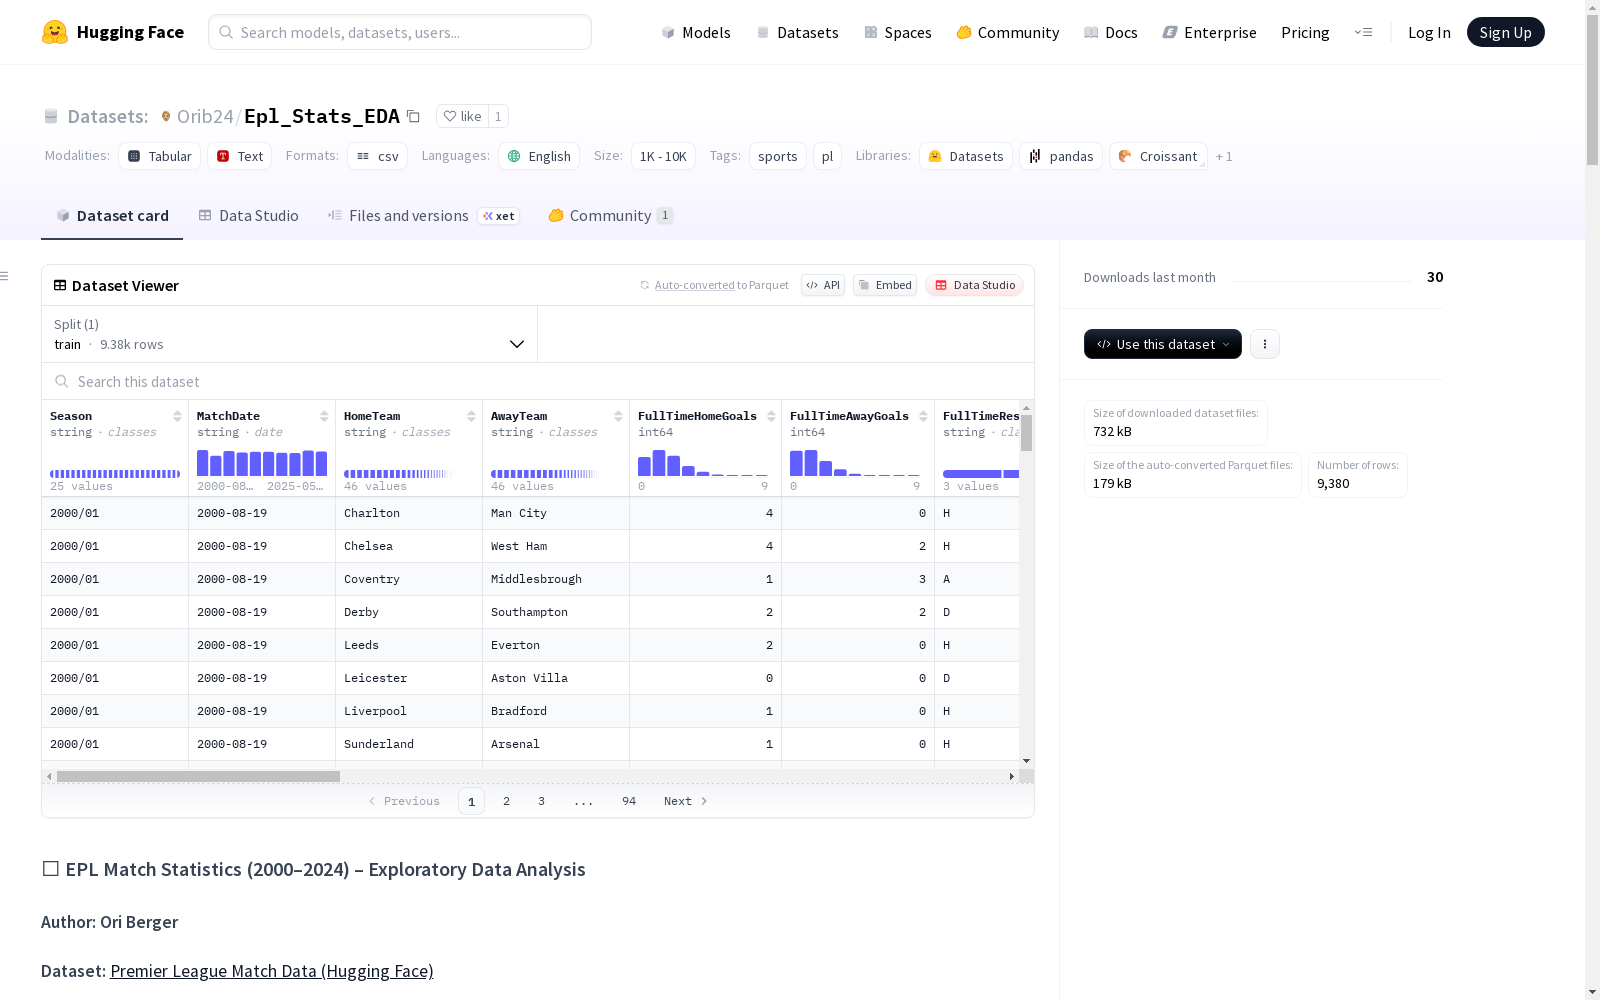Open the API button in Dataset Viewer
1600x1000 pixels.
823,285
